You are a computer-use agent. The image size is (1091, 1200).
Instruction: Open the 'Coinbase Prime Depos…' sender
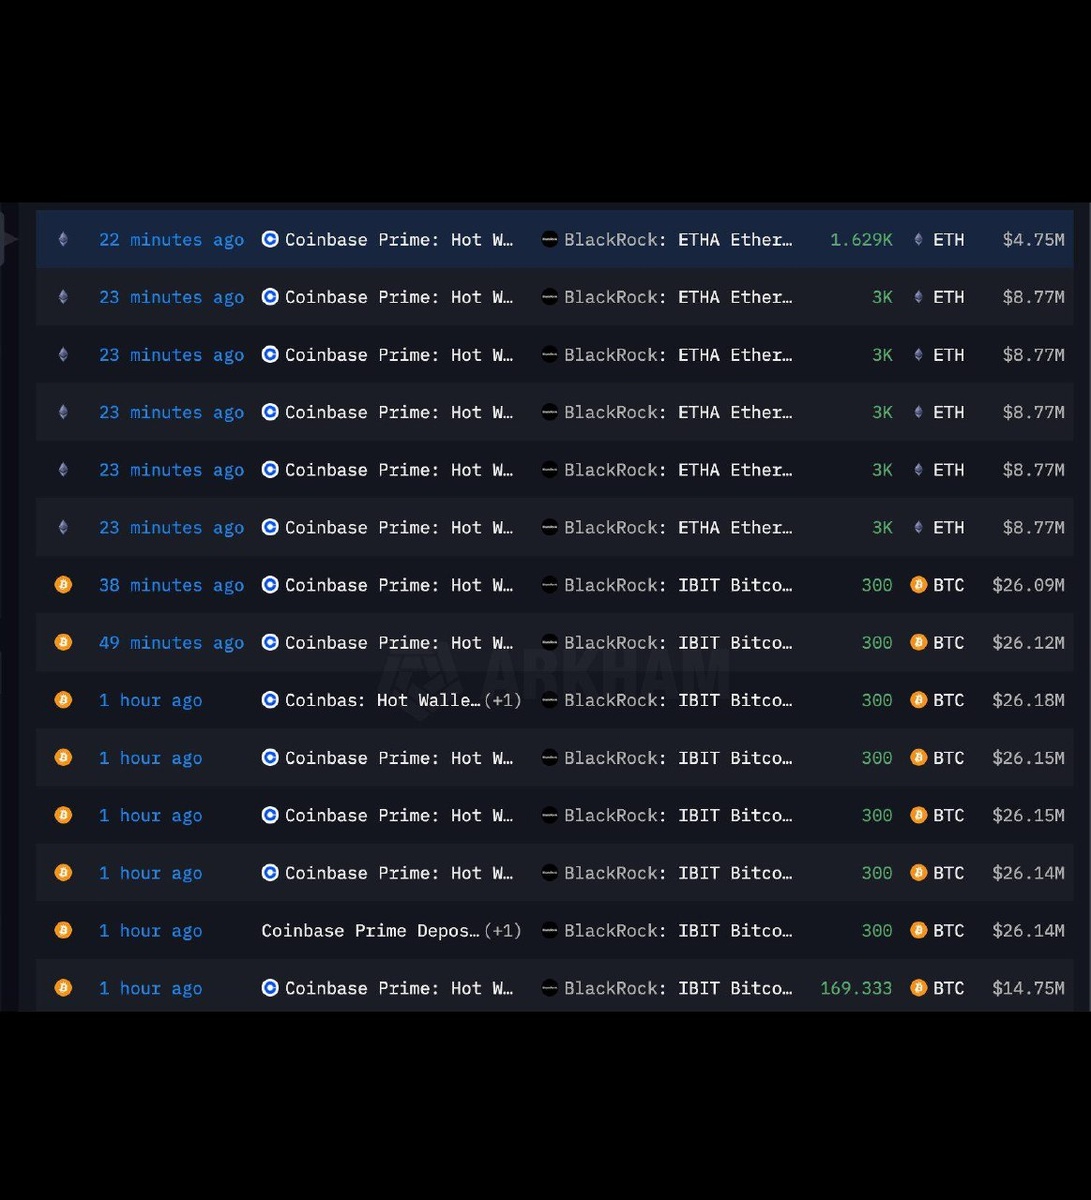click(371, 931)
